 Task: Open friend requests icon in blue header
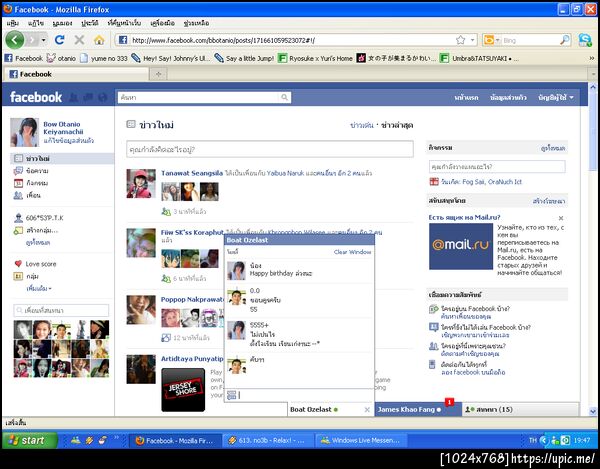[73, 98]
